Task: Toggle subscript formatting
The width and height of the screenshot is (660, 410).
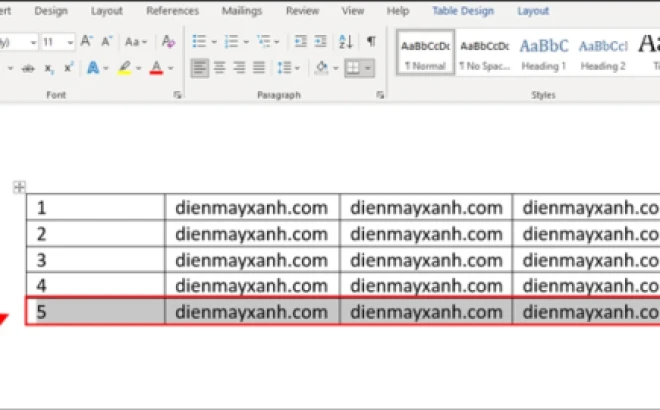Action: coord(49,68)
